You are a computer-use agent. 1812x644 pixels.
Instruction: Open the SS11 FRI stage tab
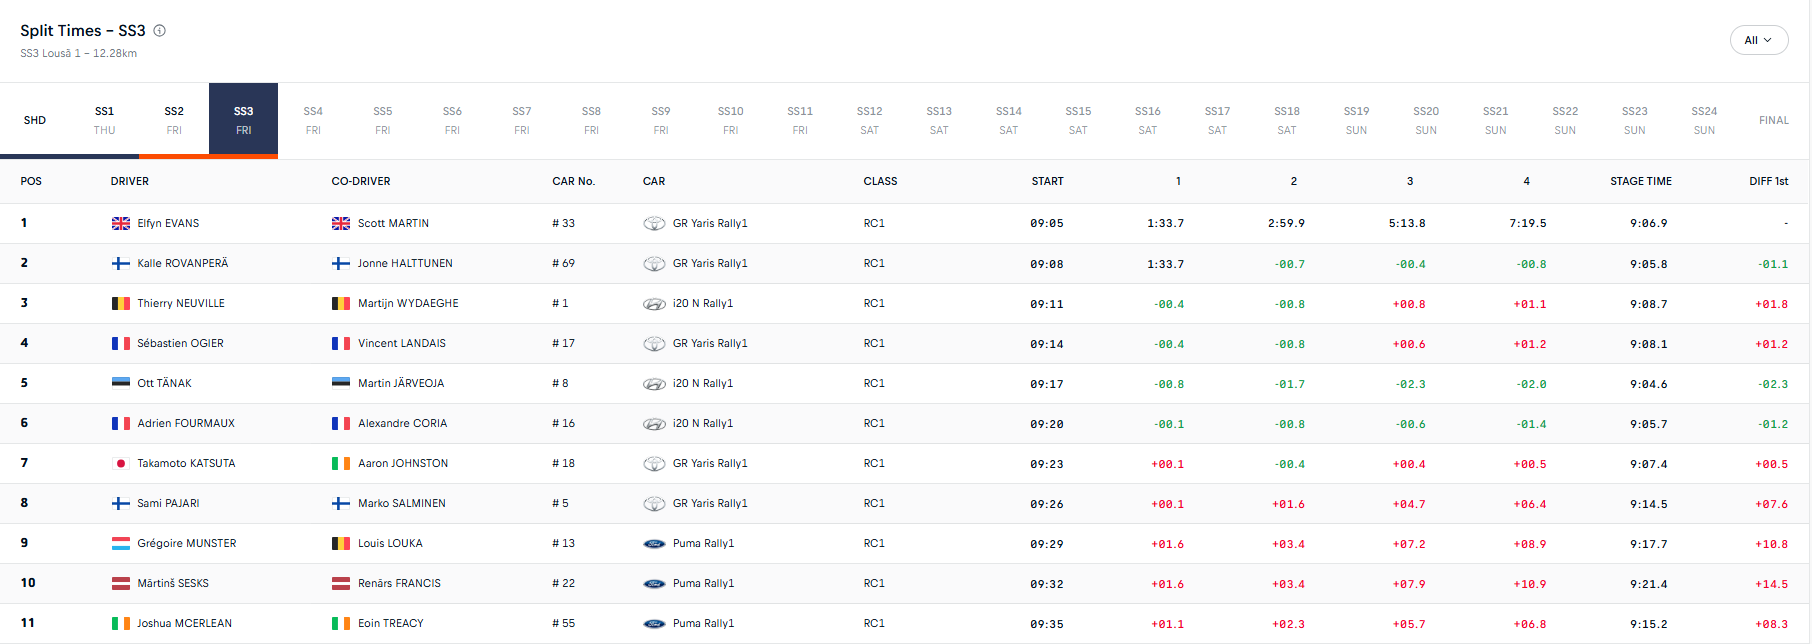pyautogui.click(x=800, y=120)
